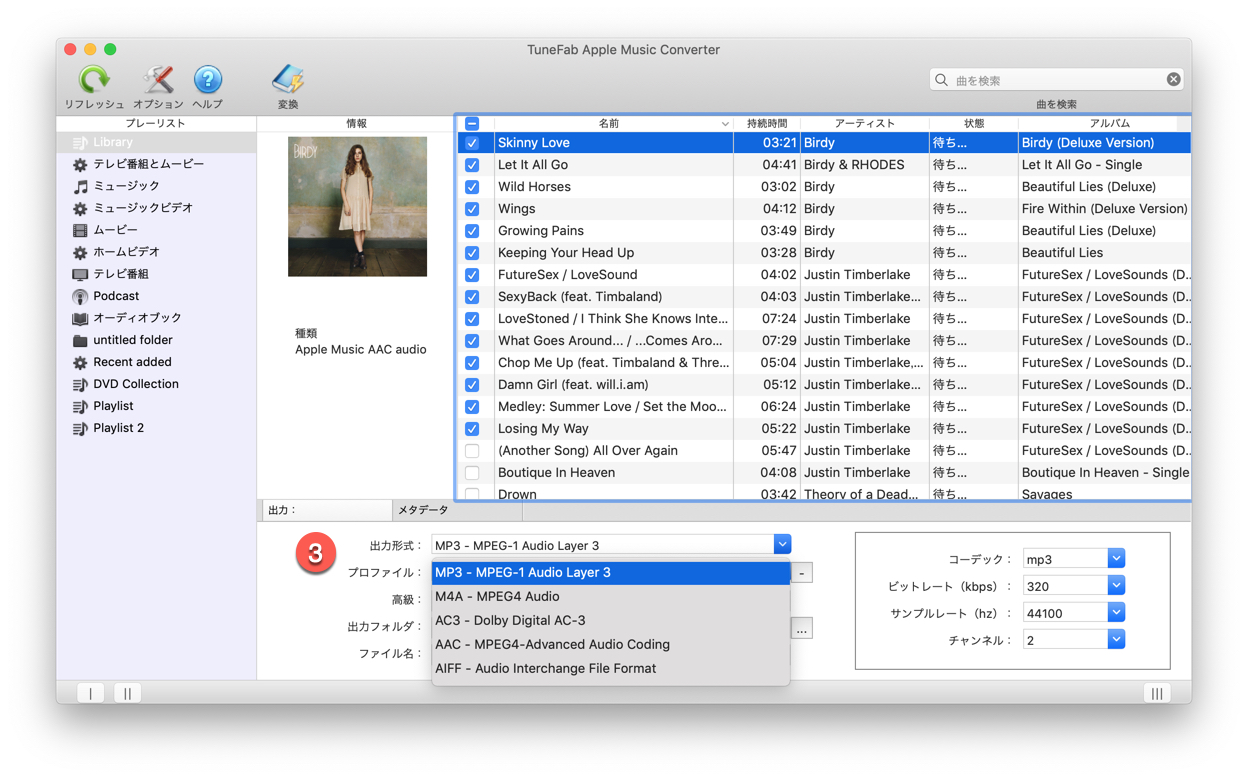This screenshot has height=778, width=1248.
Task: Click the single-bar layout button bottom-left
Action: pos(90,693)
